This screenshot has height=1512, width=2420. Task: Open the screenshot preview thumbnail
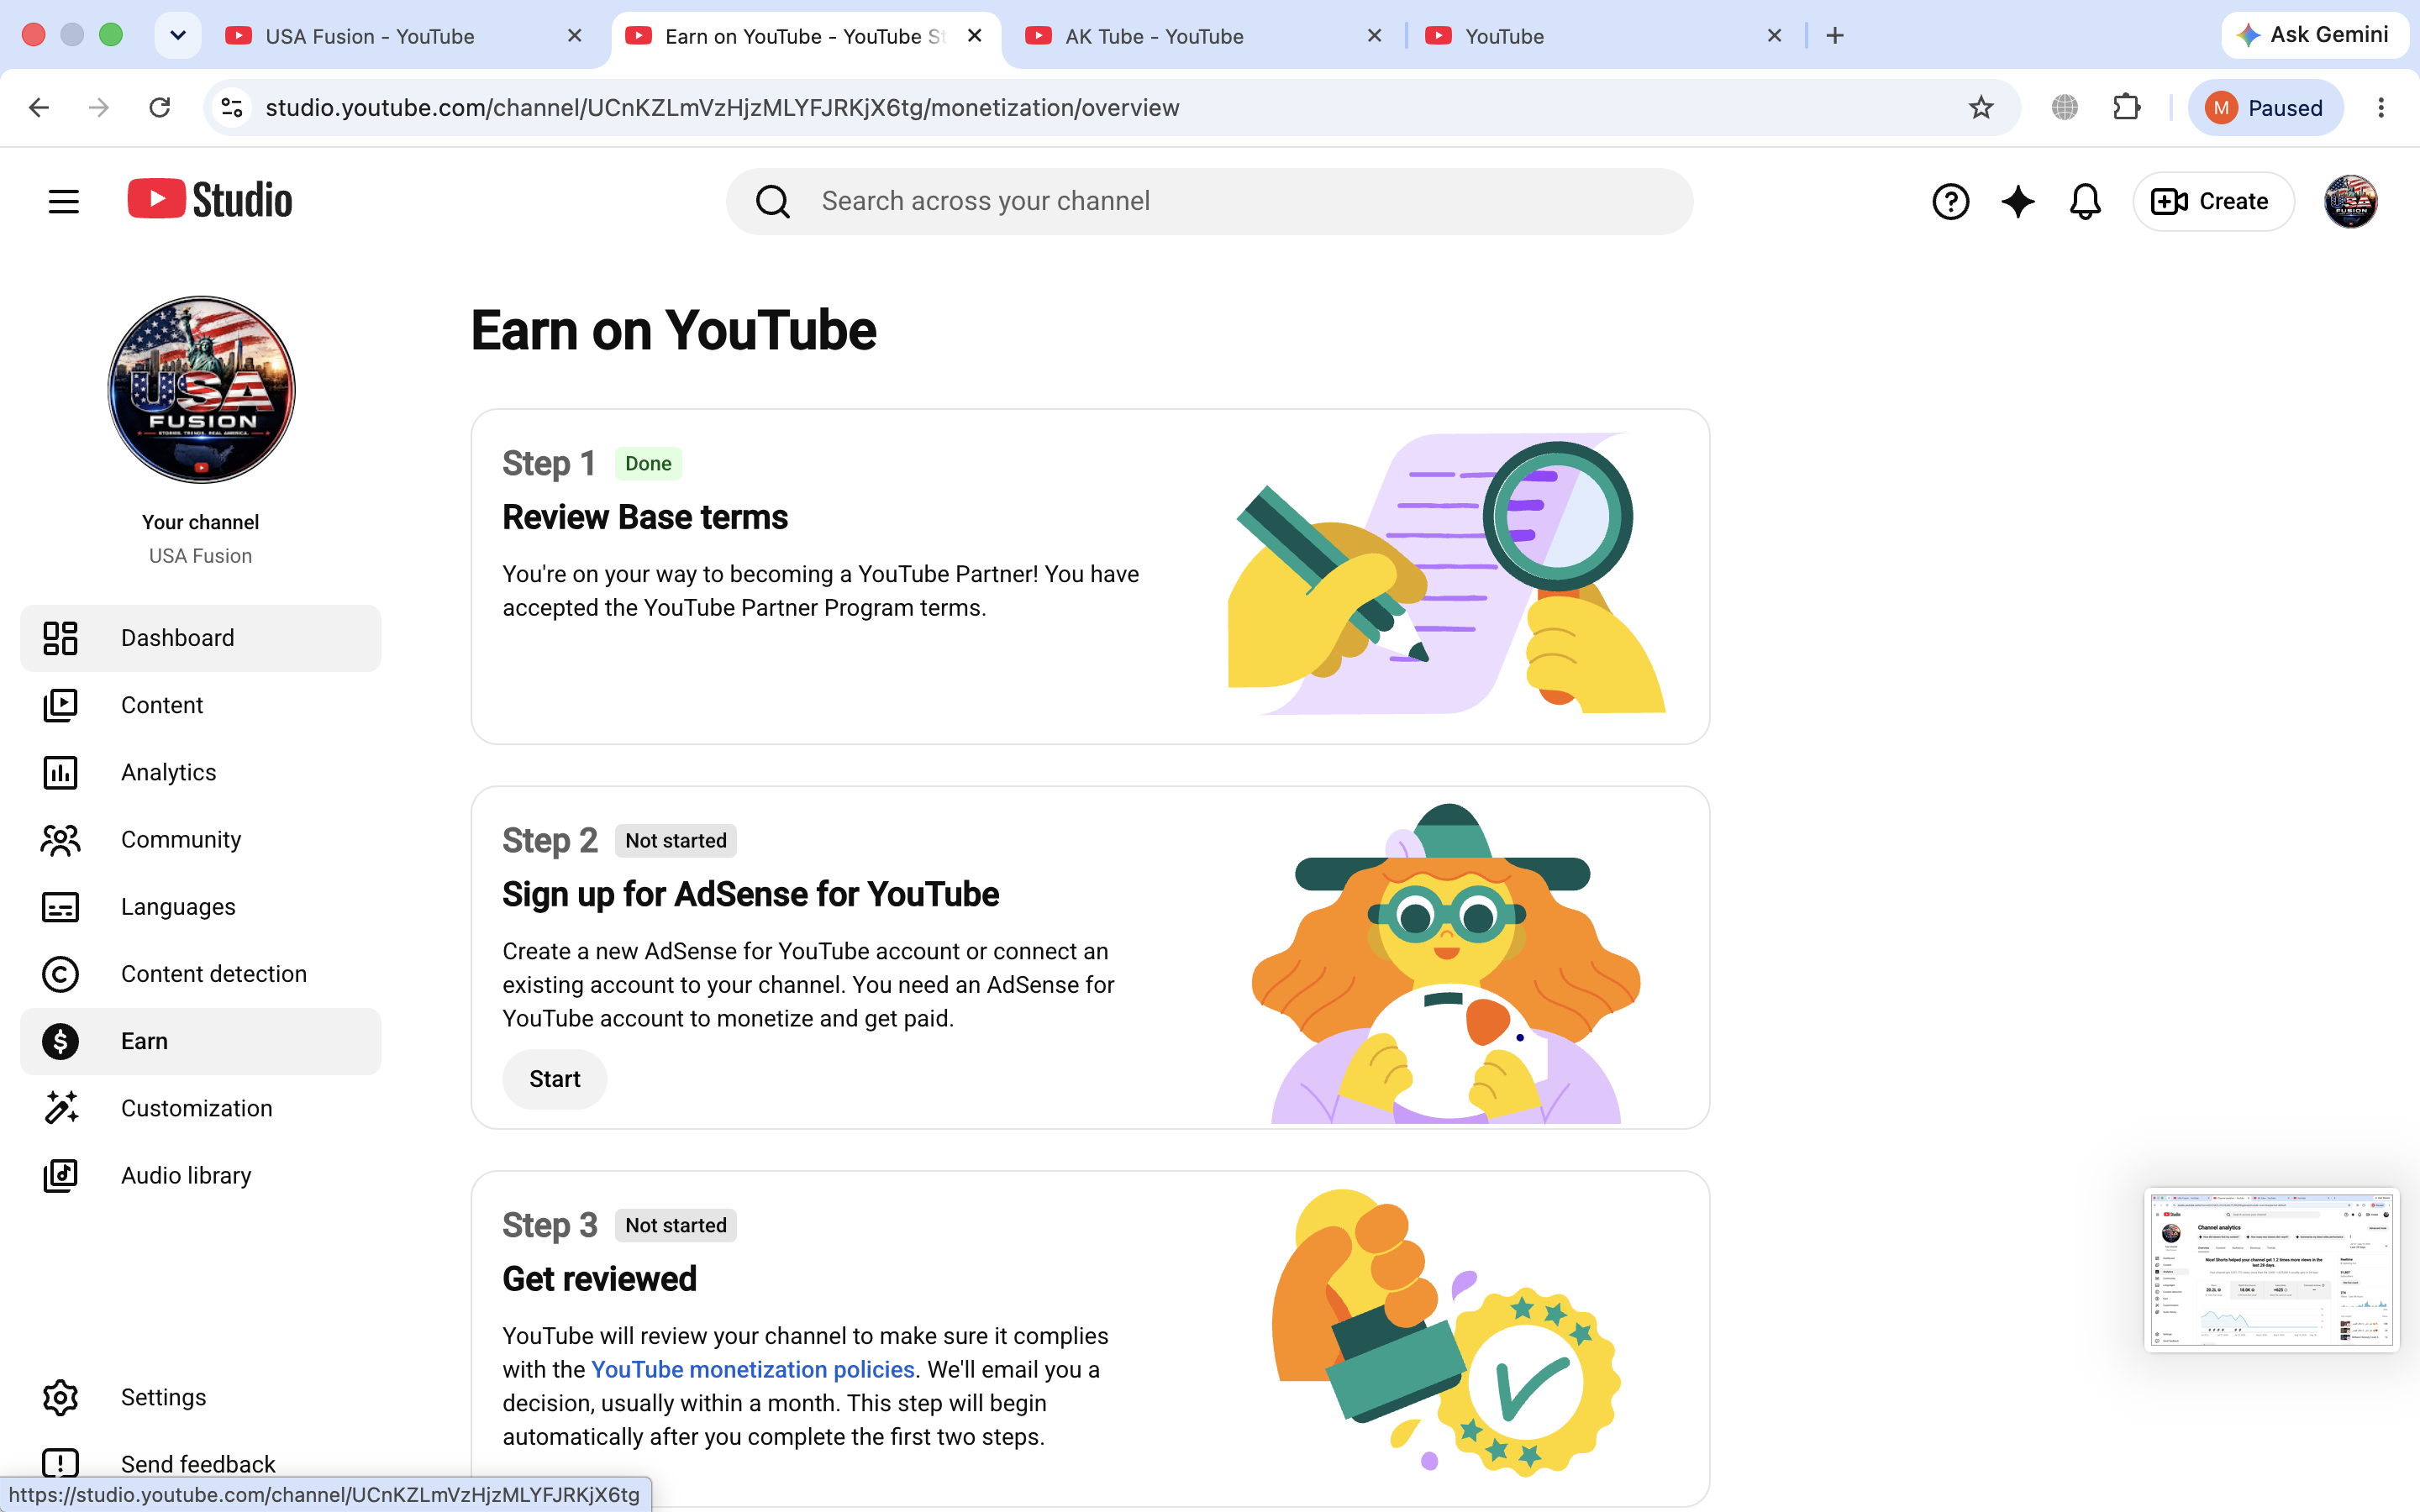pos(2271,1270)
